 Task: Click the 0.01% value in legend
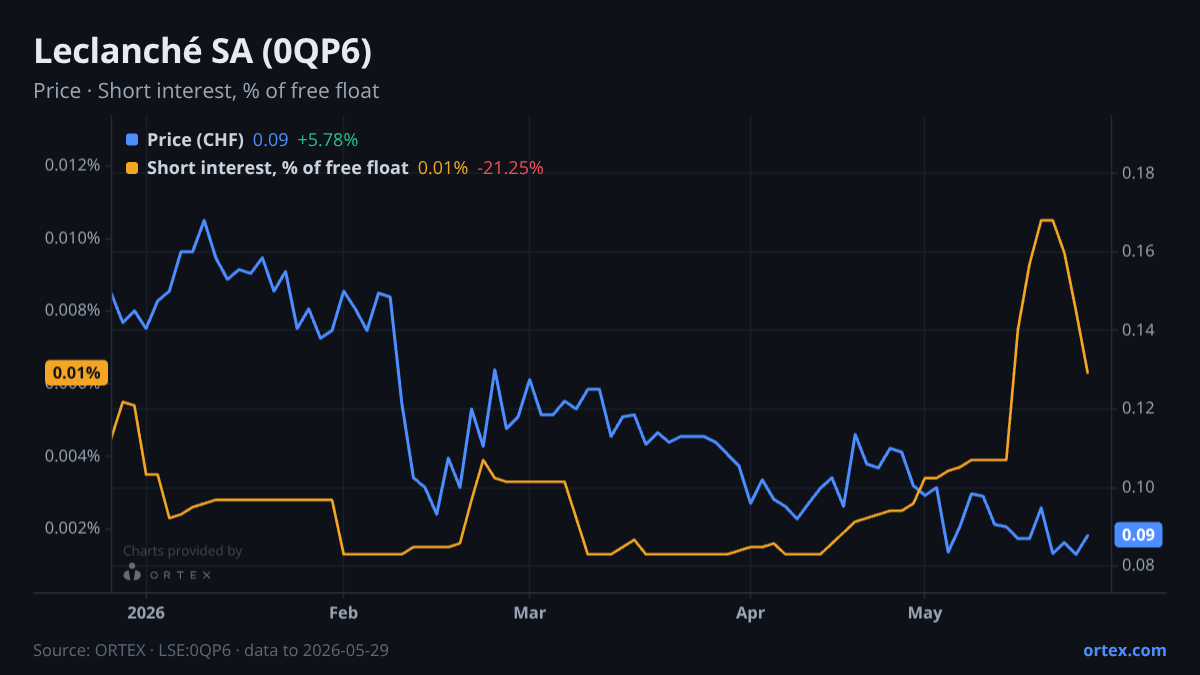click(x=443, y=168)
